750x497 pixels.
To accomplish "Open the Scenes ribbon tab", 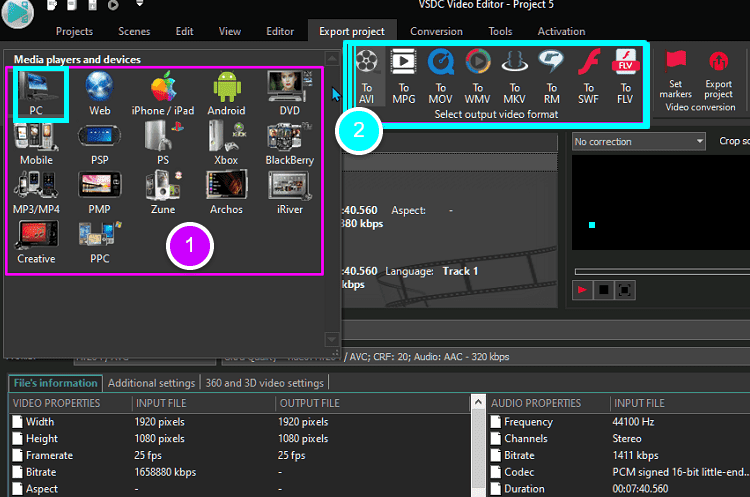I will coord(134,32).
